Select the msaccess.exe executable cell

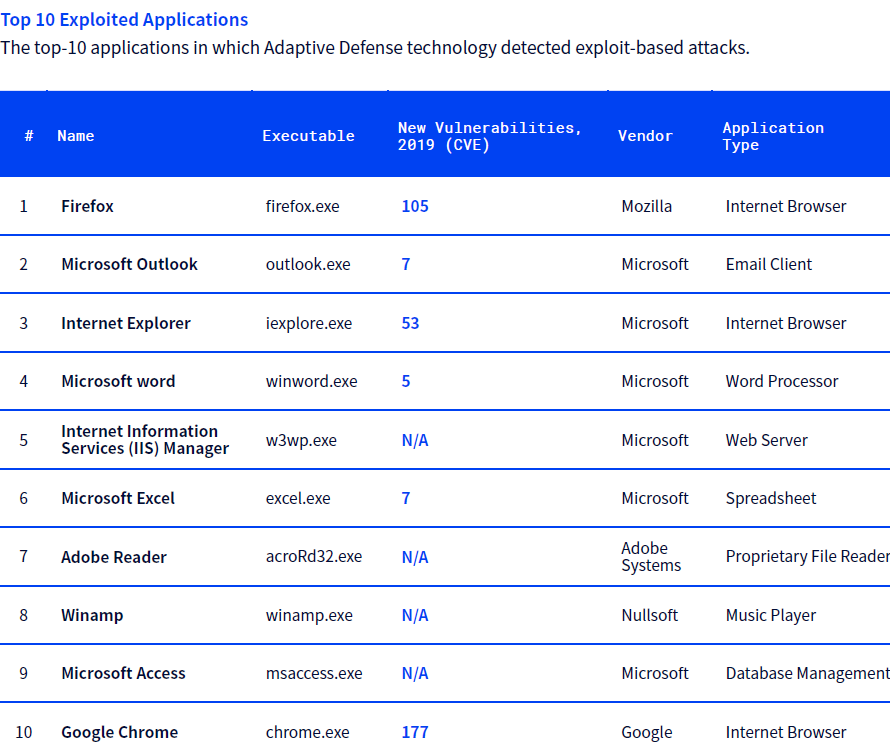click(314, 673)
